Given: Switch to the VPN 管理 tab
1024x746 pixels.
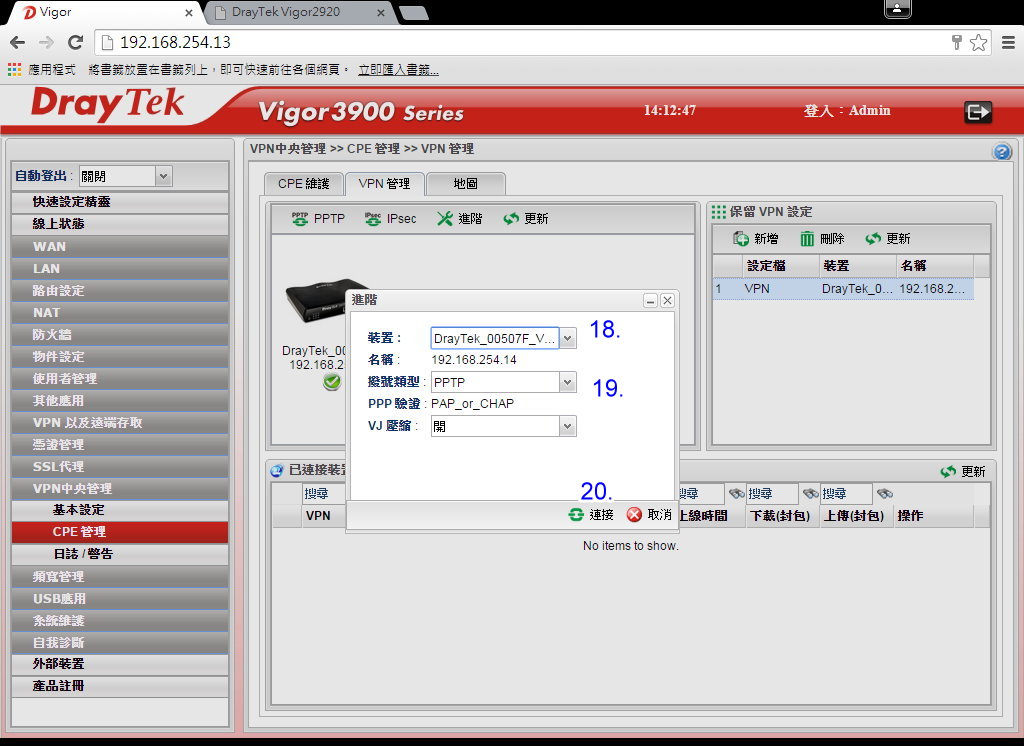Looking at the screenshot, I should (385, 184).
